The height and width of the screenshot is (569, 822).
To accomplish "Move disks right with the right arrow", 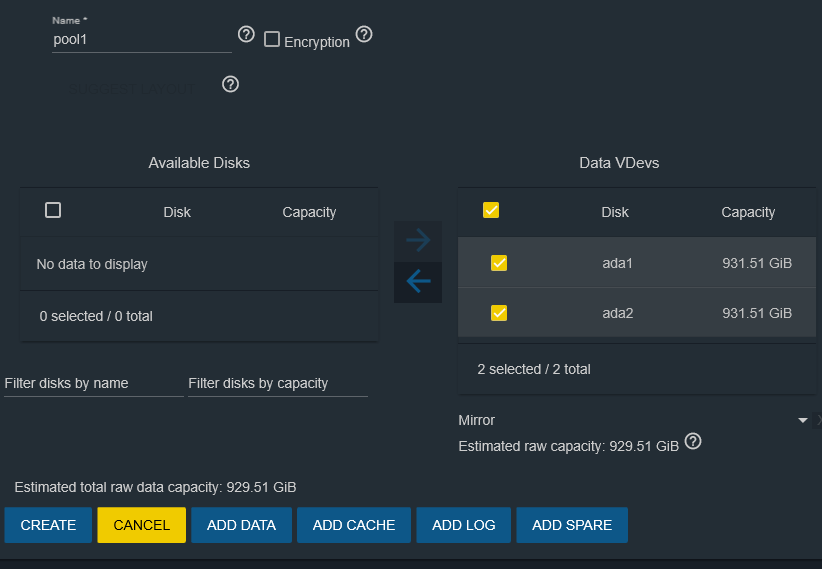I will coord(418,241).
